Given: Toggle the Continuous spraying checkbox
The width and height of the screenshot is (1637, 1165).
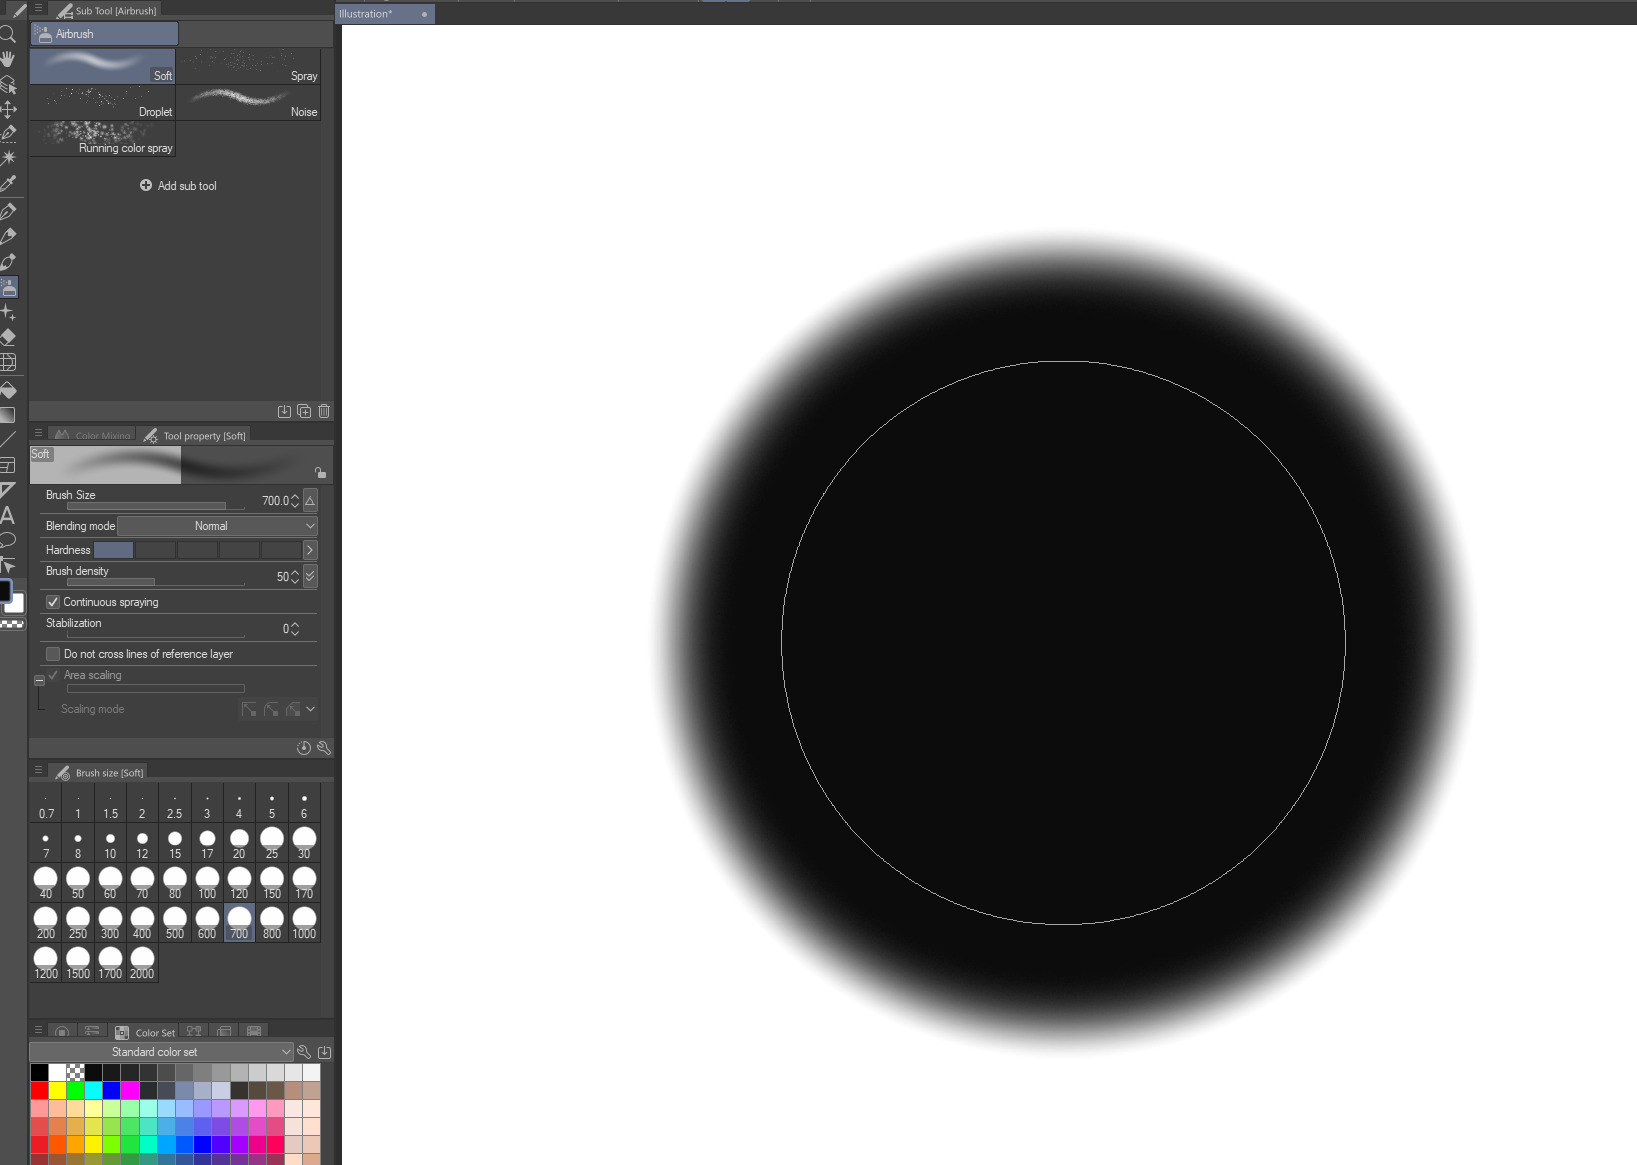Looking at the screenshot, I should tap(53, 602).
